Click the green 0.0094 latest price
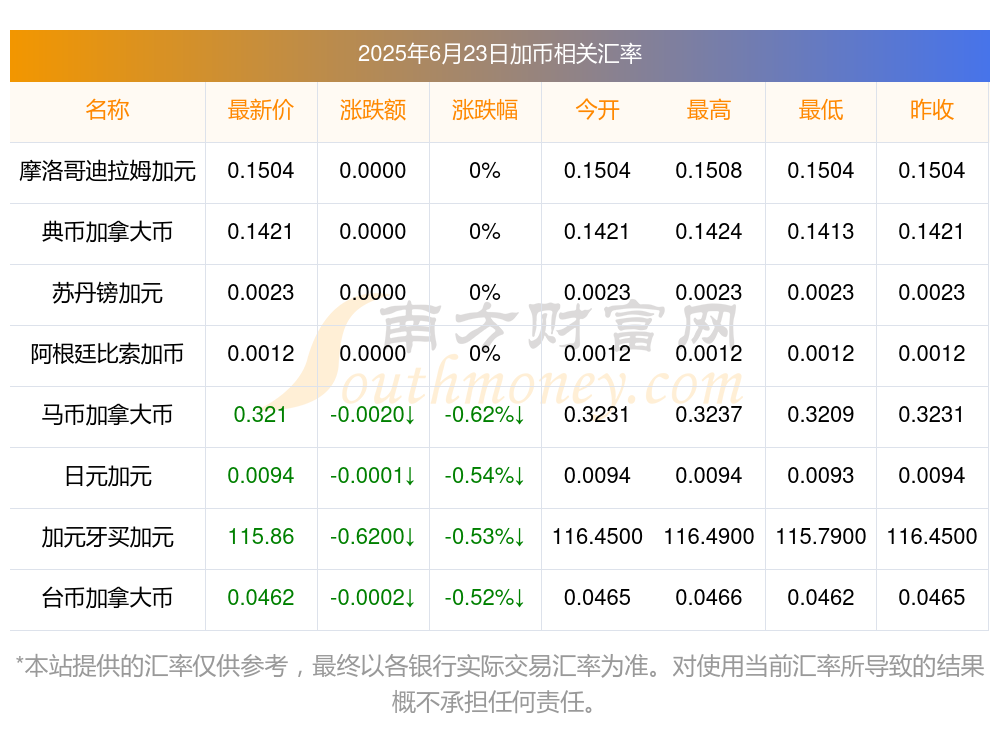This screenshot has width=1000, height=733. 260,475
